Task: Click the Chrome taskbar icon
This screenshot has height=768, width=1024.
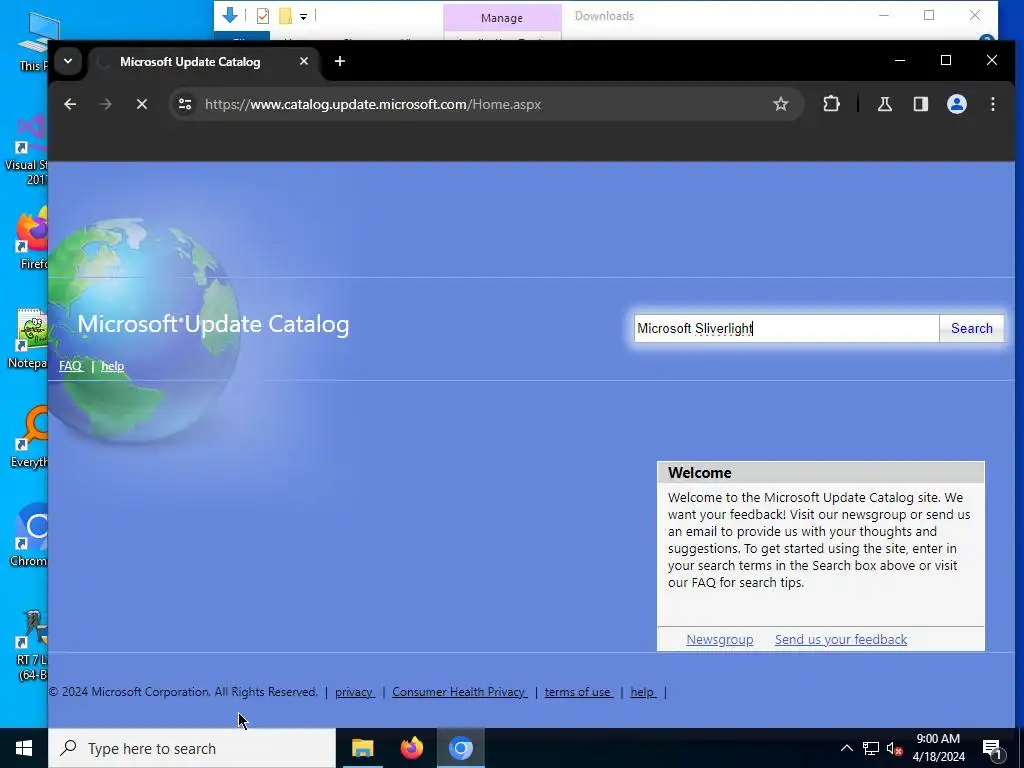Action: point(460,748)
